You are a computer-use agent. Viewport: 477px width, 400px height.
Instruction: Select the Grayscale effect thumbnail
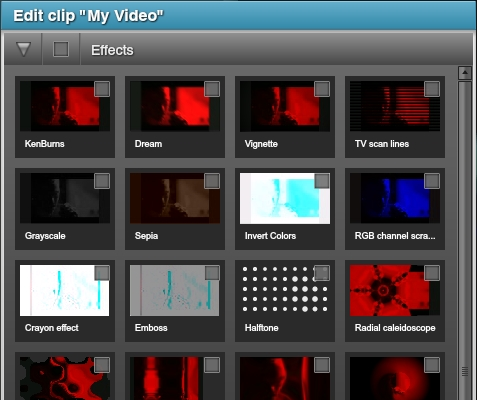point(65,198)
